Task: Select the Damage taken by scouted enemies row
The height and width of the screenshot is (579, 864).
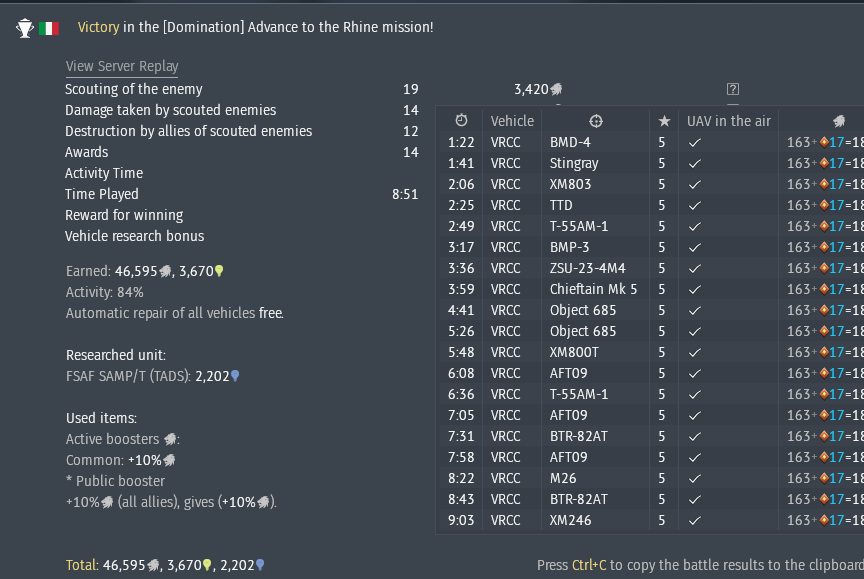Action: point(242,110)
